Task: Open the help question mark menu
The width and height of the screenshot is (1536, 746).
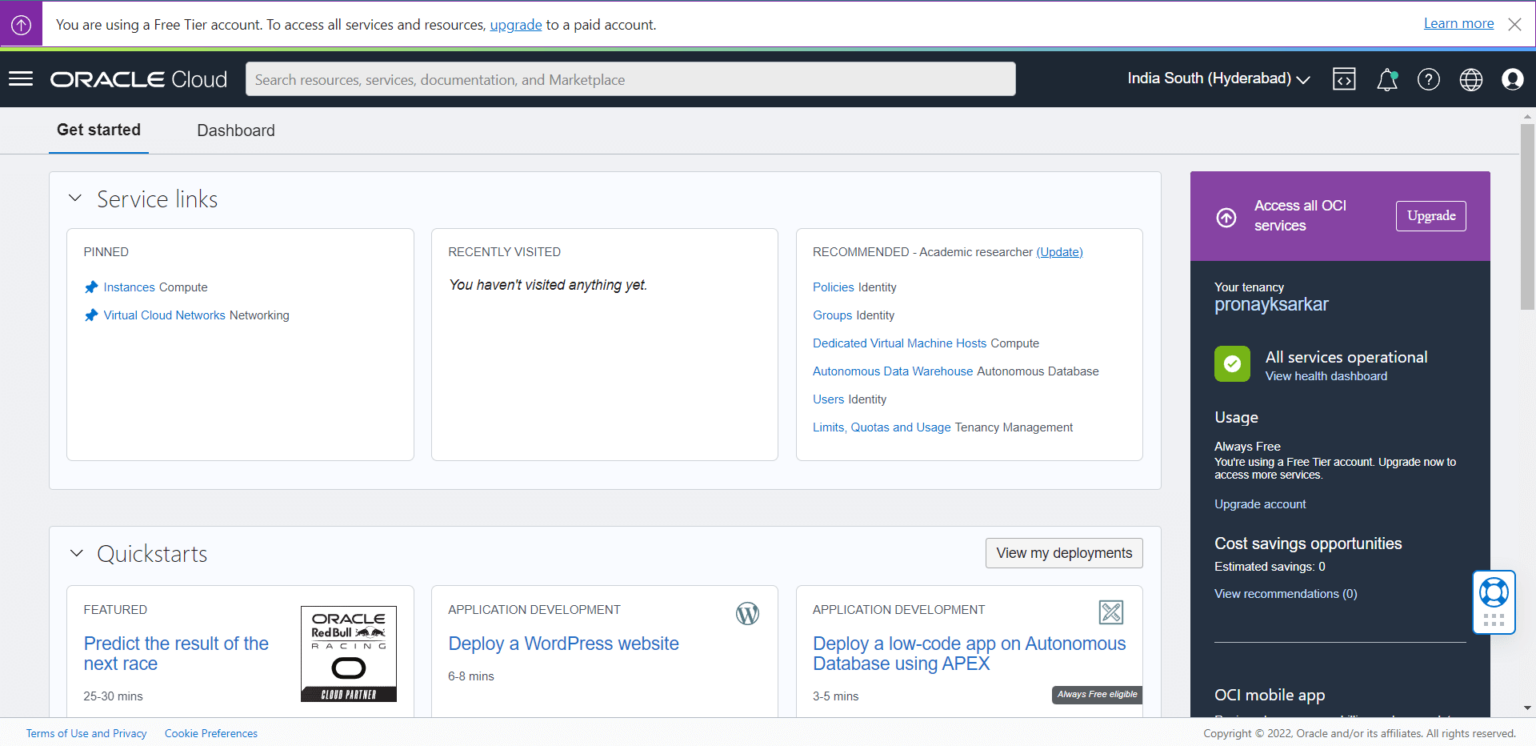Action: pos(1428,79)
